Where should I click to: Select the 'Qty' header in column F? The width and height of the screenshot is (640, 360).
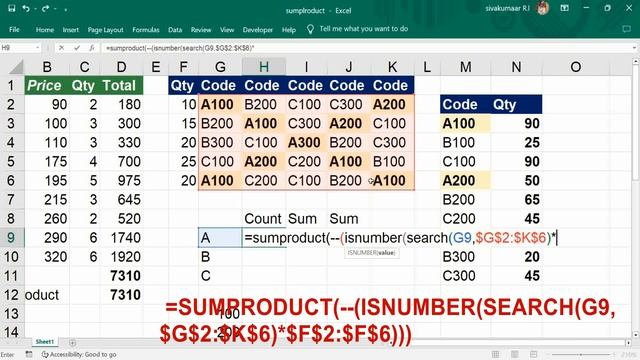183,85
